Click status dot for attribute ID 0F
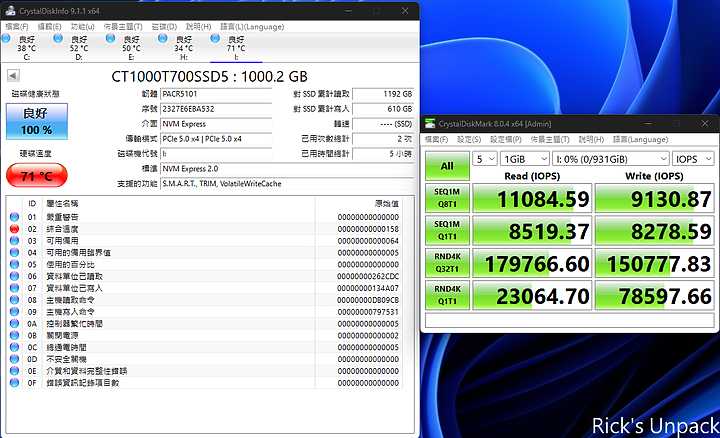The height and width of the screenshot is (438, 720). tap(14, 383)
